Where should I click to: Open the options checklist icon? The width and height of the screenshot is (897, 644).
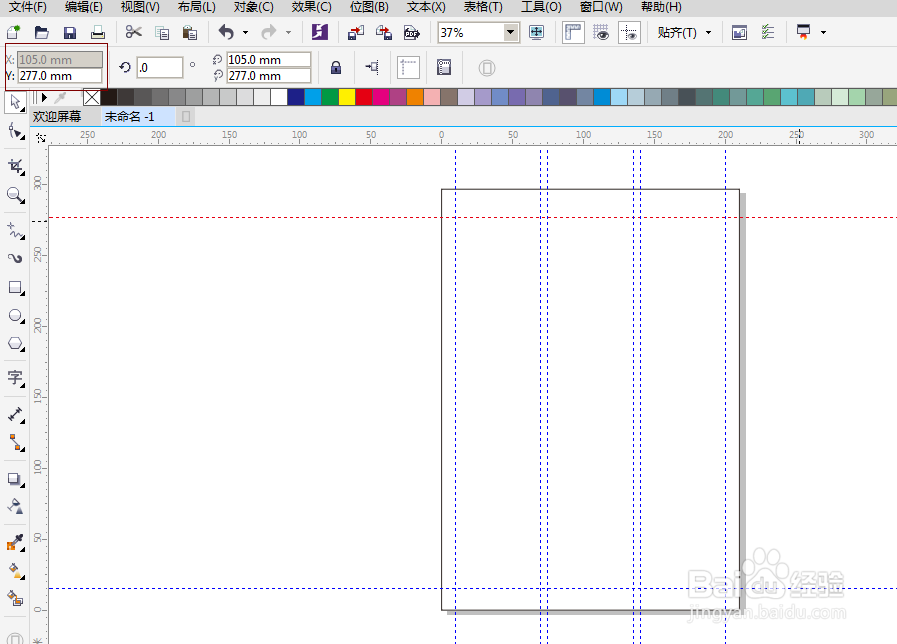point(768,32)
